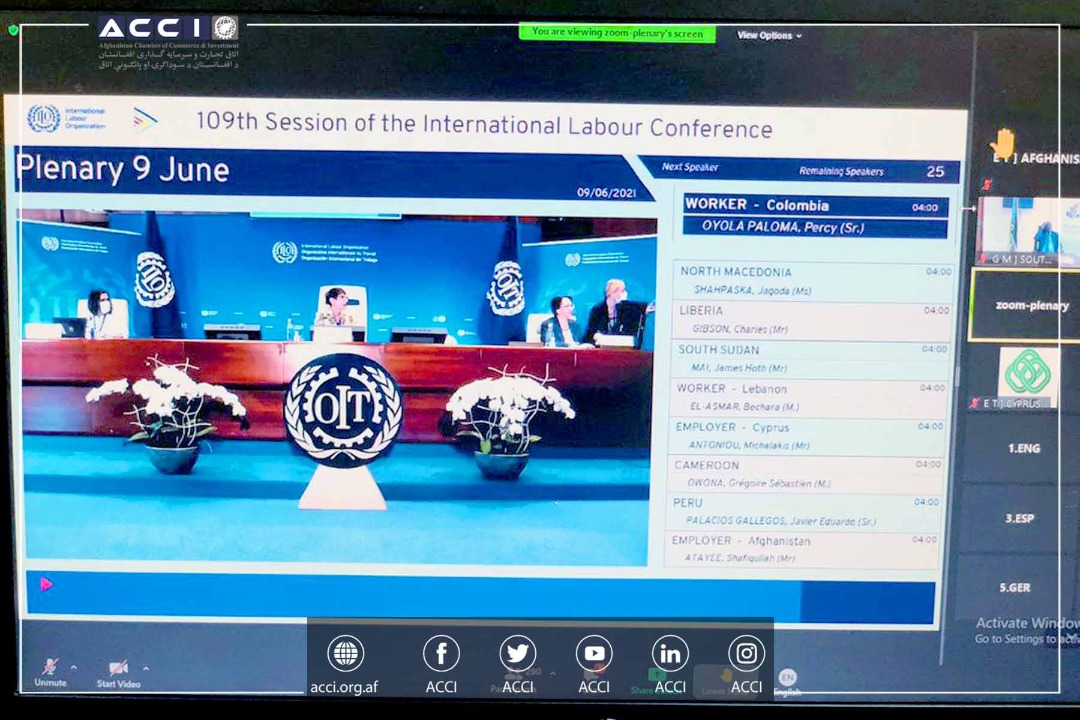Image resolution: width=1080 pixels, height=720 pixels.
Task: Click the 'Next Speaker' label
Action: [x=689, y=167]
